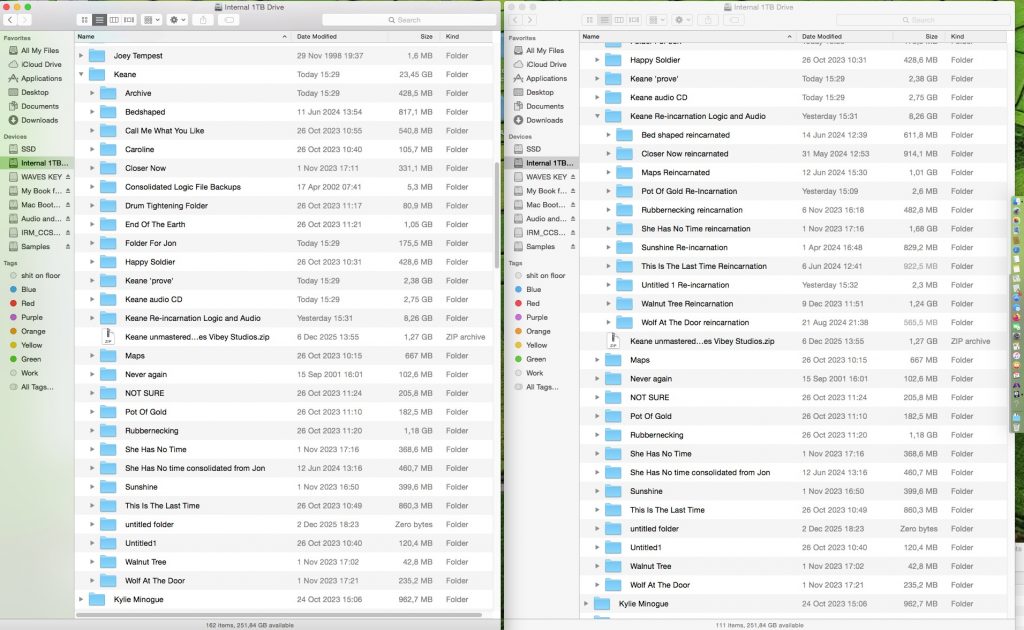Switch left window to icon view
This screenshot has width=1024, height=630.
click(x=85, y=19)
